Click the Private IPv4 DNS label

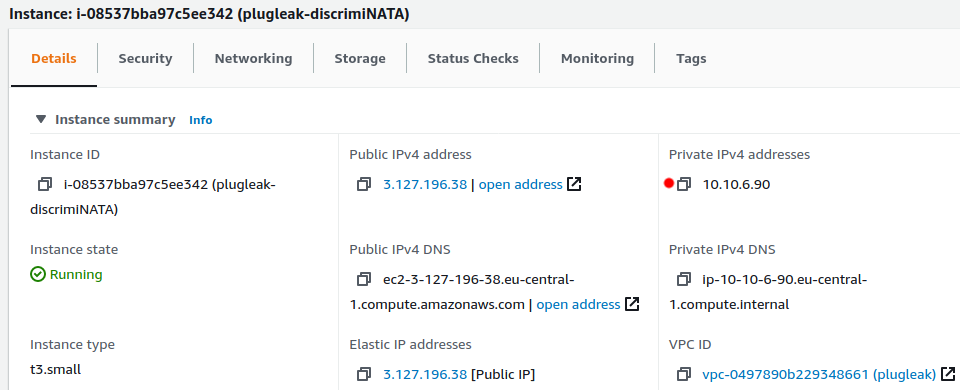[722, 250]
